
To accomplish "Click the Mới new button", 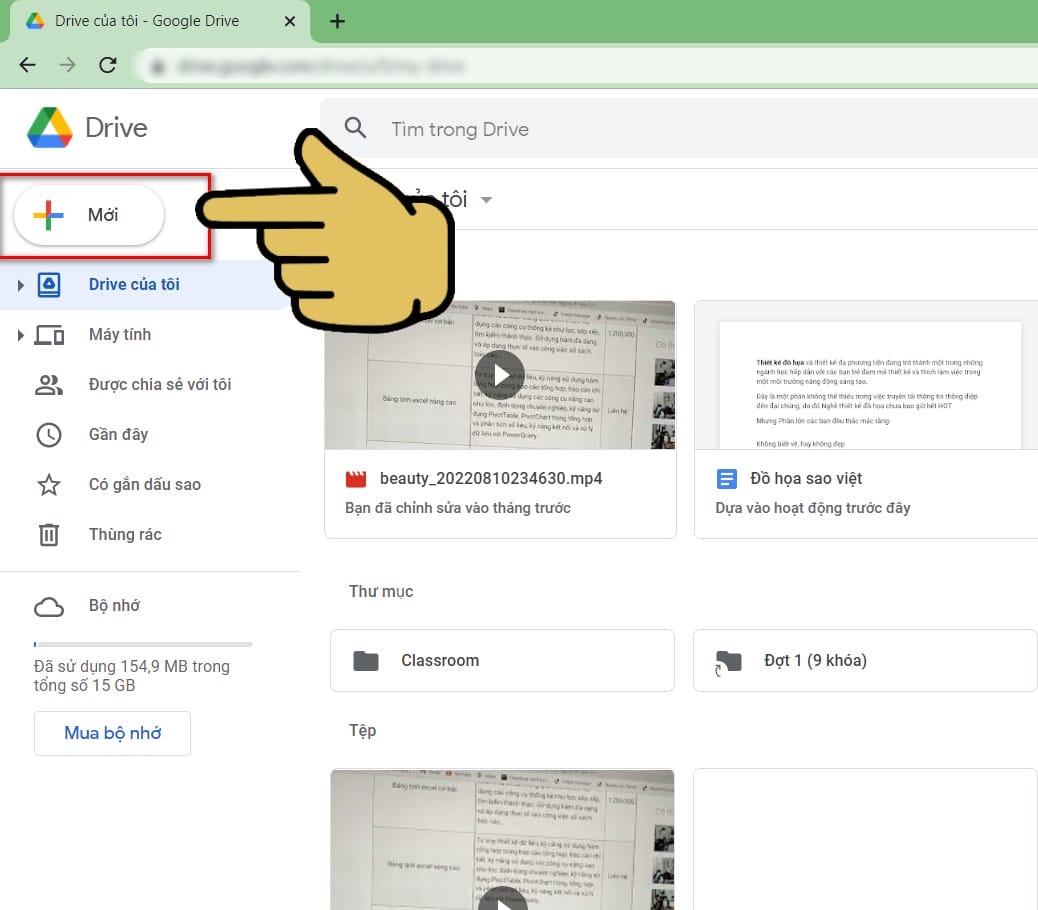I will click(x=89, y=215).
